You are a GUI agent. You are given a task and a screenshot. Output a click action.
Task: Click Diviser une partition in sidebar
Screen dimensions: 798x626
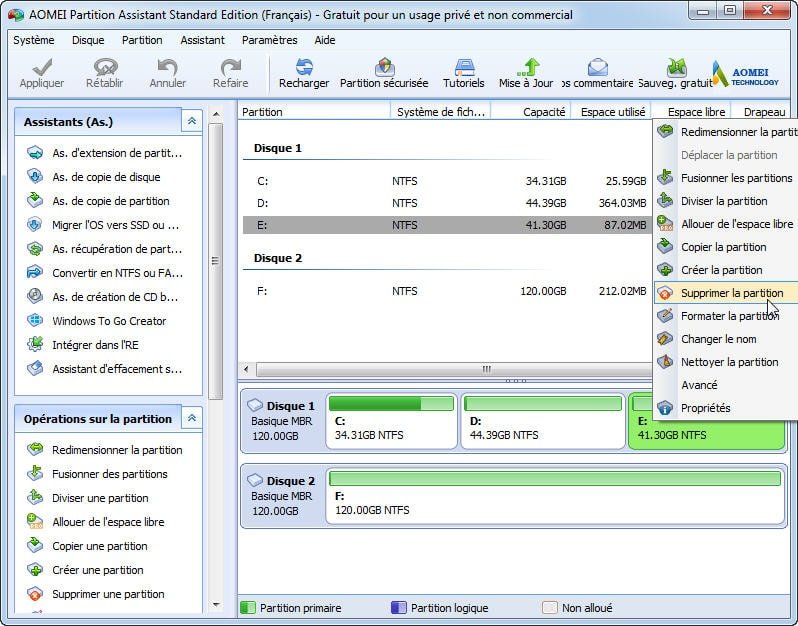click(x=88, y=497)
